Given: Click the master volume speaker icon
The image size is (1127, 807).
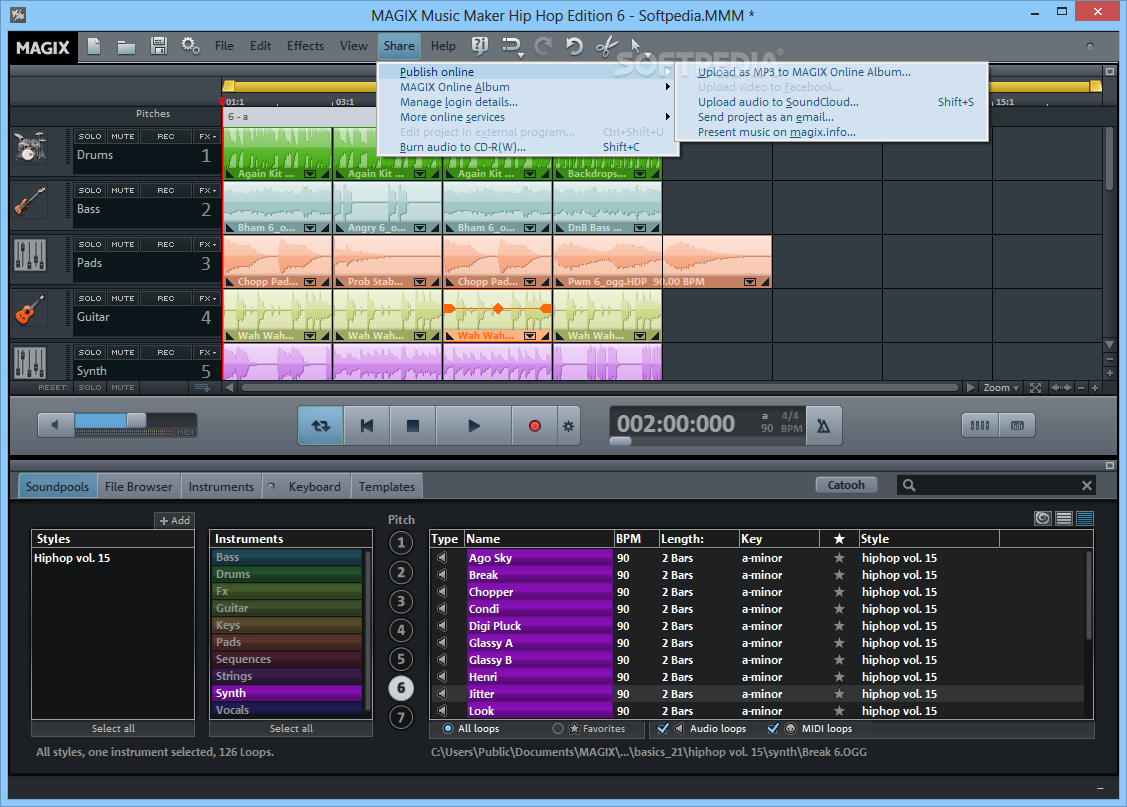Looking at the screenshot, I should click(55, 425).
